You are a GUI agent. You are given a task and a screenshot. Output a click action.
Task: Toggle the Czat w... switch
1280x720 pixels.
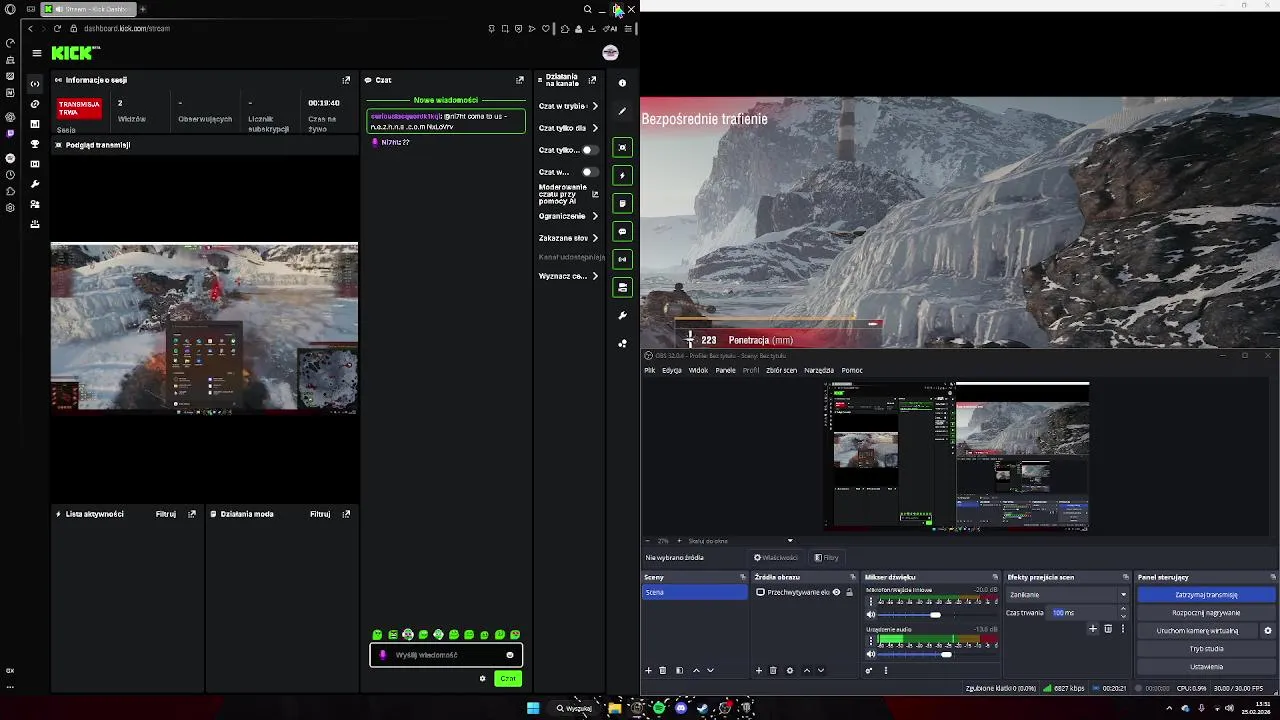[589, 172]
